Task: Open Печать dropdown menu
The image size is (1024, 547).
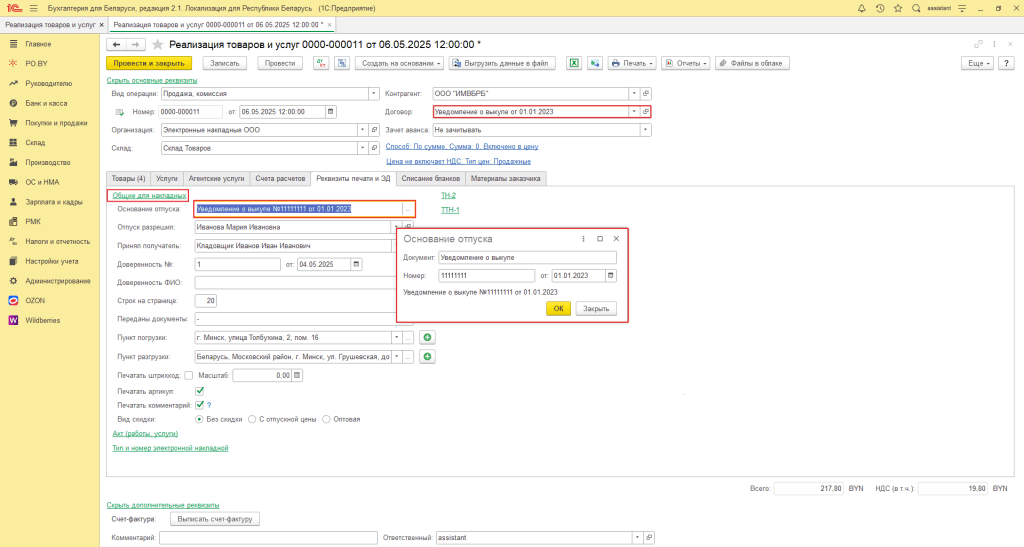Action: tap(632, 63)
